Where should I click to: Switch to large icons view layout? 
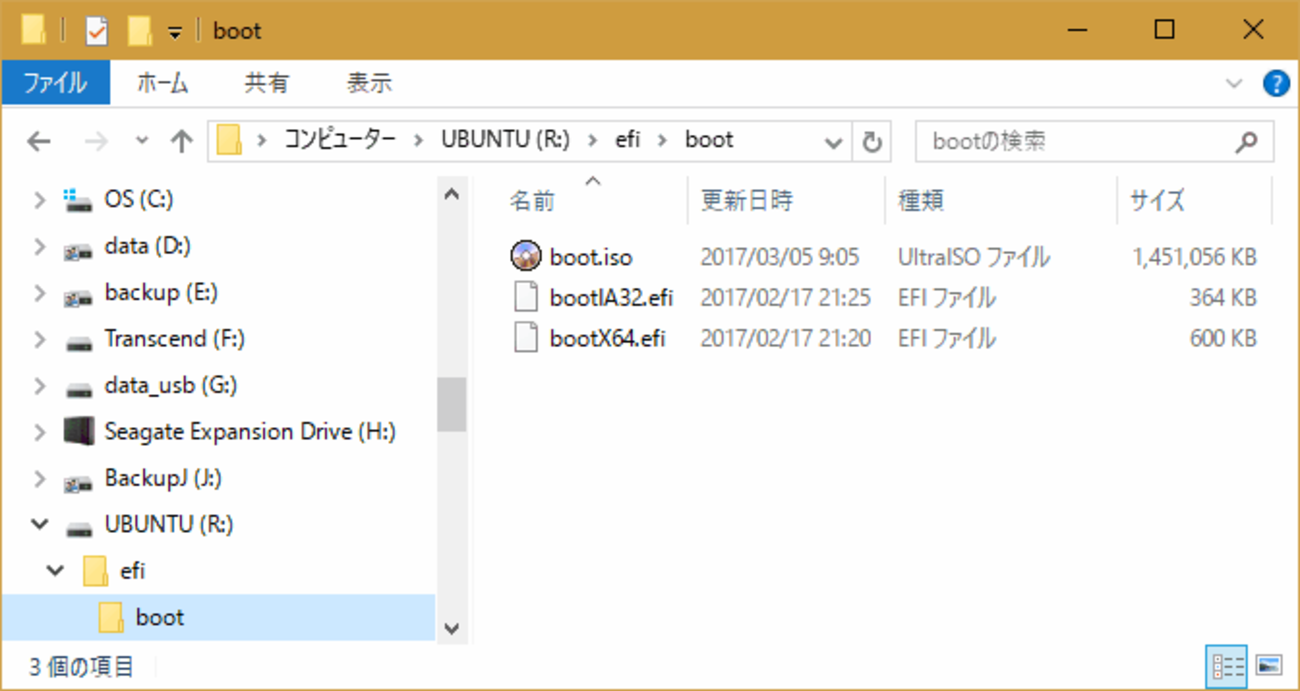[1268, 665]
